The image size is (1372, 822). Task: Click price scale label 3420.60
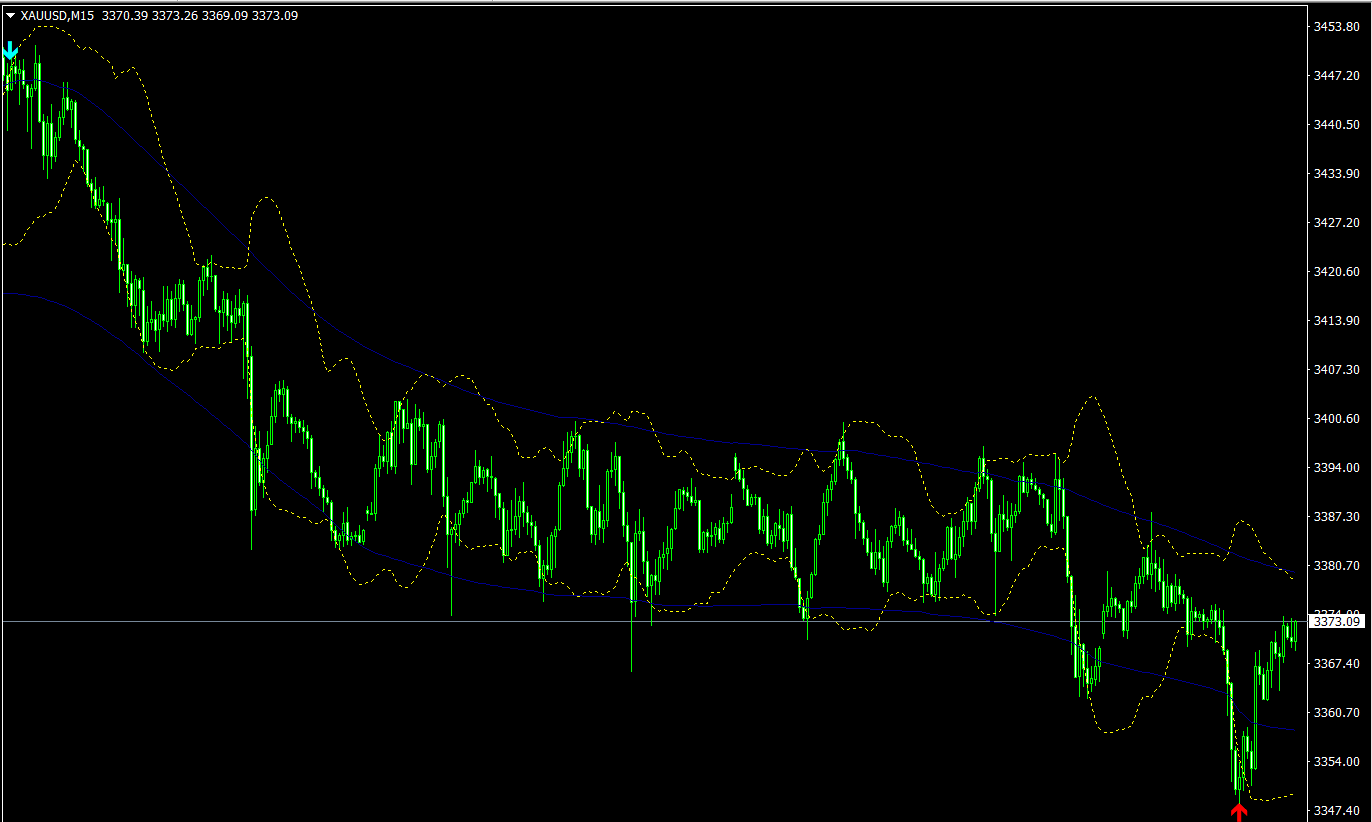[x=1336, y=271]
